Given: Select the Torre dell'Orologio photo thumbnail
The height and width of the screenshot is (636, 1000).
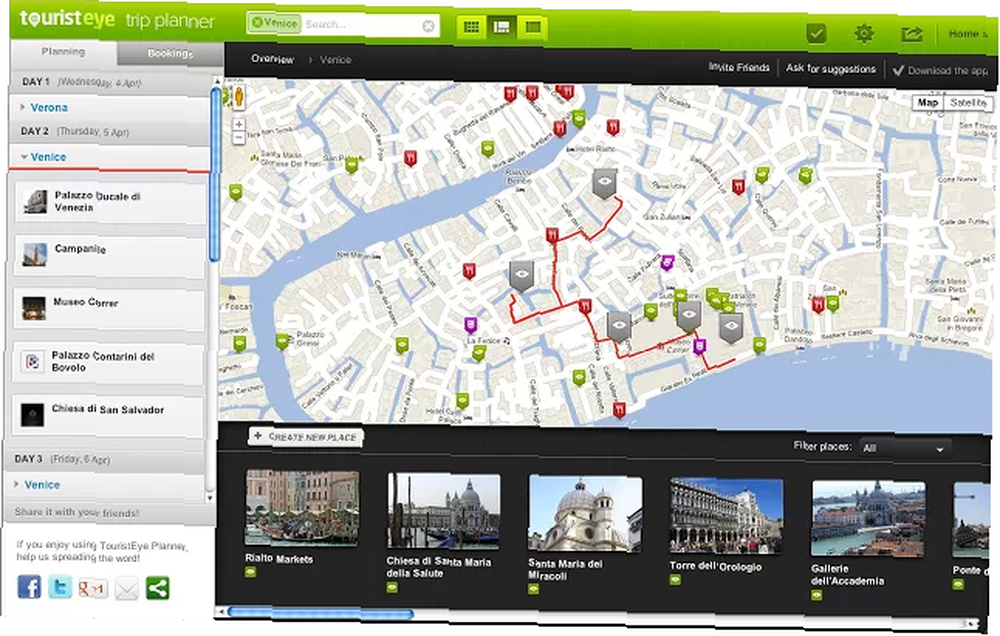Looking at the screenshot, I should point(726,516).
